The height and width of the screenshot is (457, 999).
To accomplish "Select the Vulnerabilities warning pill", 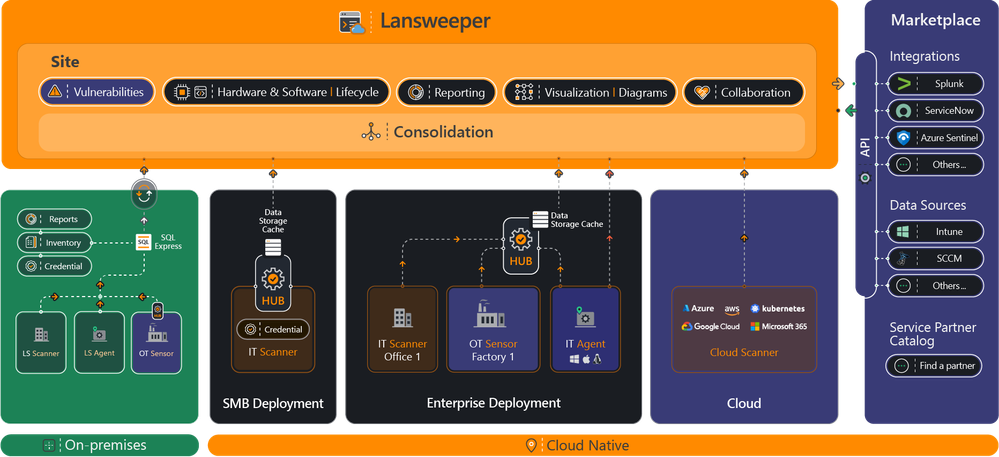I will [x=97, y=93].
